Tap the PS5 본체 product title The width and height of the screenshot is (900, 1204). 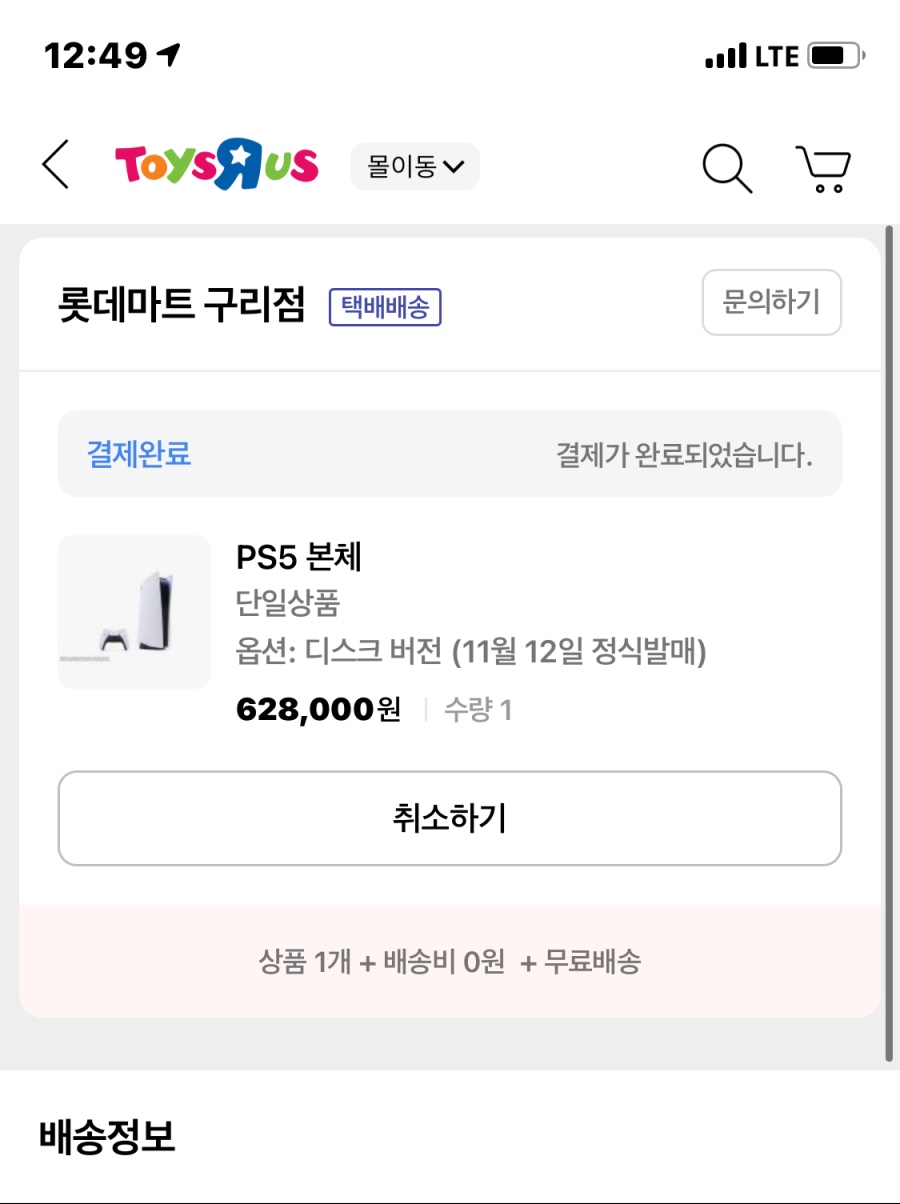coord(298,557)
